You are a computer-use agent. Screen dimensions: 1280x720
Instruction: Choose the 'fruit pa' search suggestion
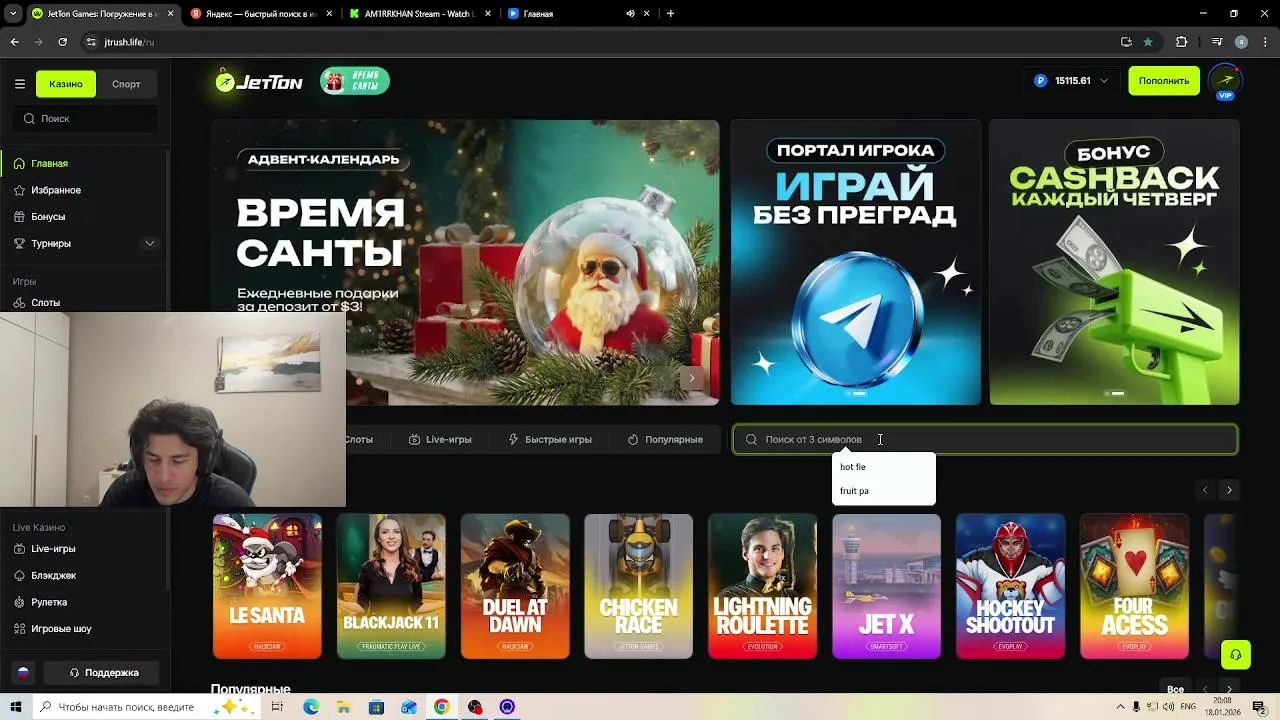[x=884, y=491]
